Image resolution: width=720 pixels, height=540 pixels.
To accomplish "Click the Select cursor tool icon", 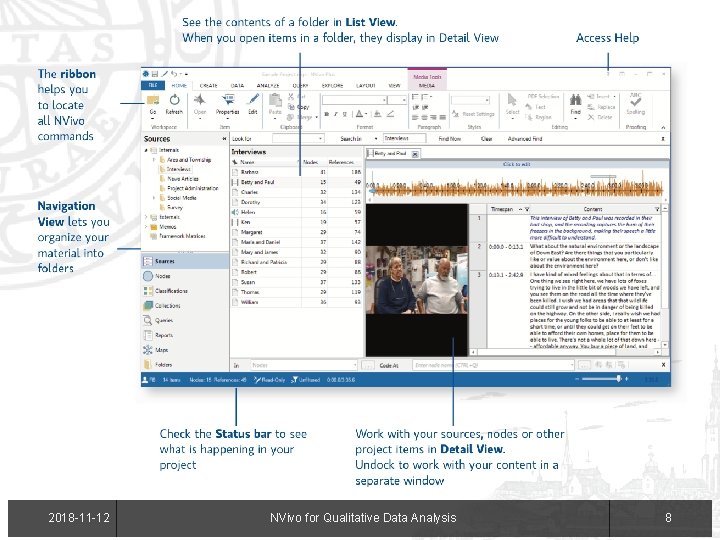I will point(512,100).
